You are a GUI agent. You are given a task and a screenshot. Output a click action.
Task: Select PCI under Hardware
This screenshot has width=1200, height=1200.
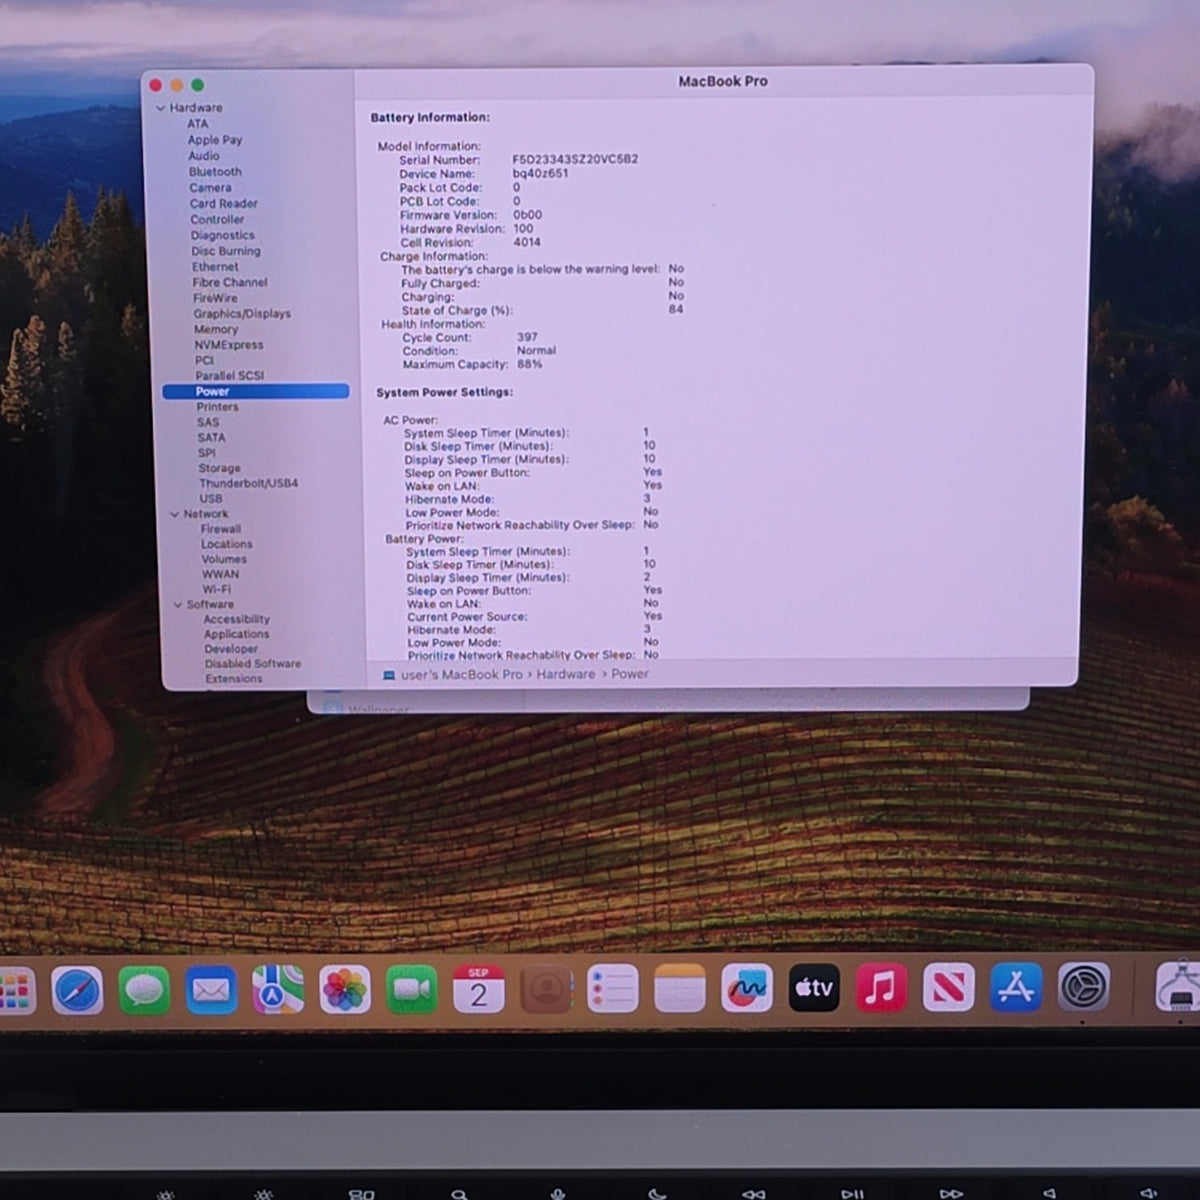(x=204, y=360)
